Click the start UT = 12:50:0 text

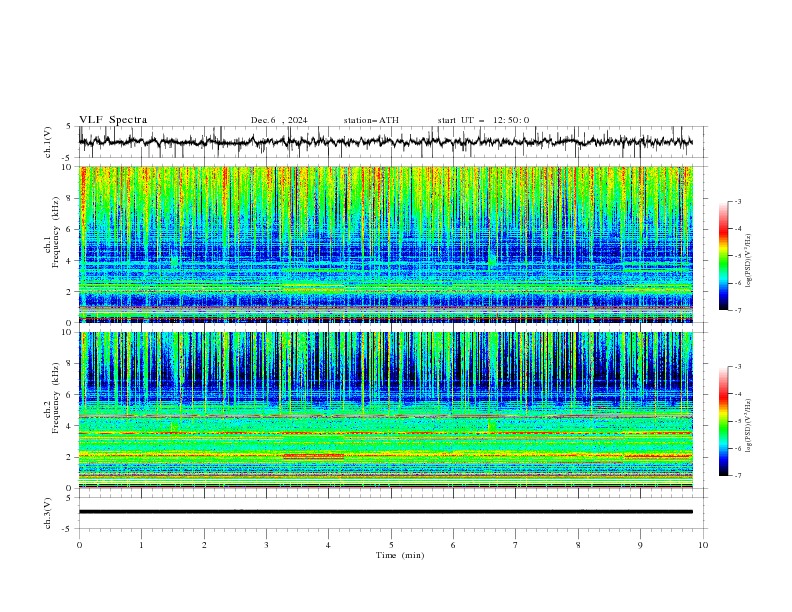click(483, 120)
